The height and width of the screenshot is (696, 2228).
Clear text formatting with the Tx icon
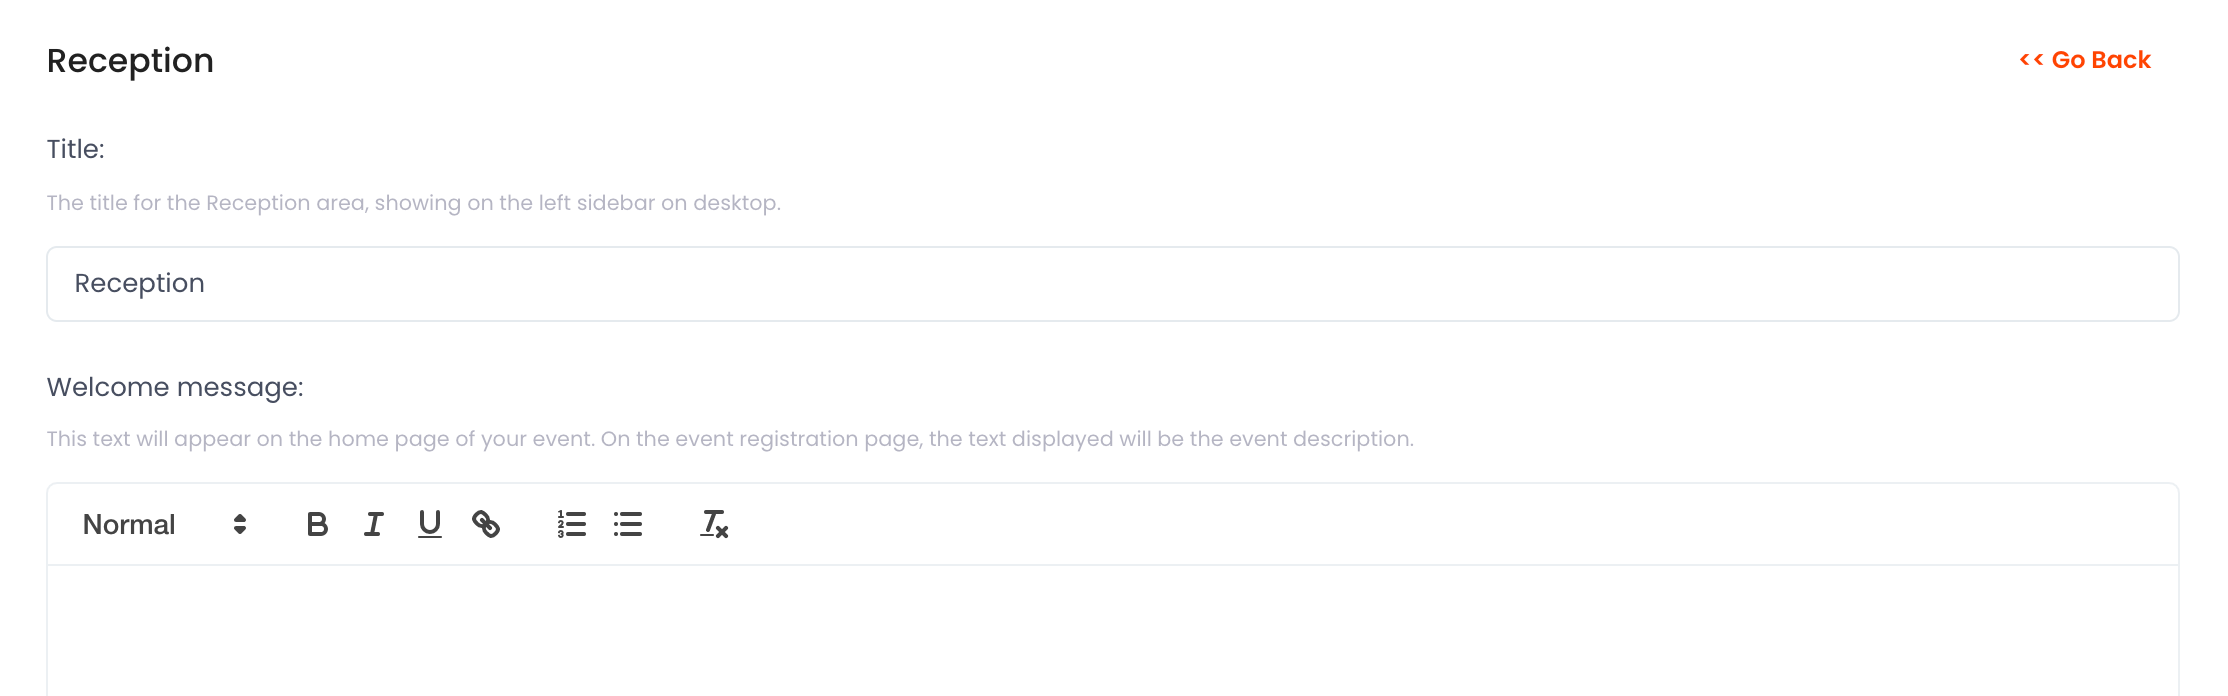pyautogui.click(x=714, y=524)
